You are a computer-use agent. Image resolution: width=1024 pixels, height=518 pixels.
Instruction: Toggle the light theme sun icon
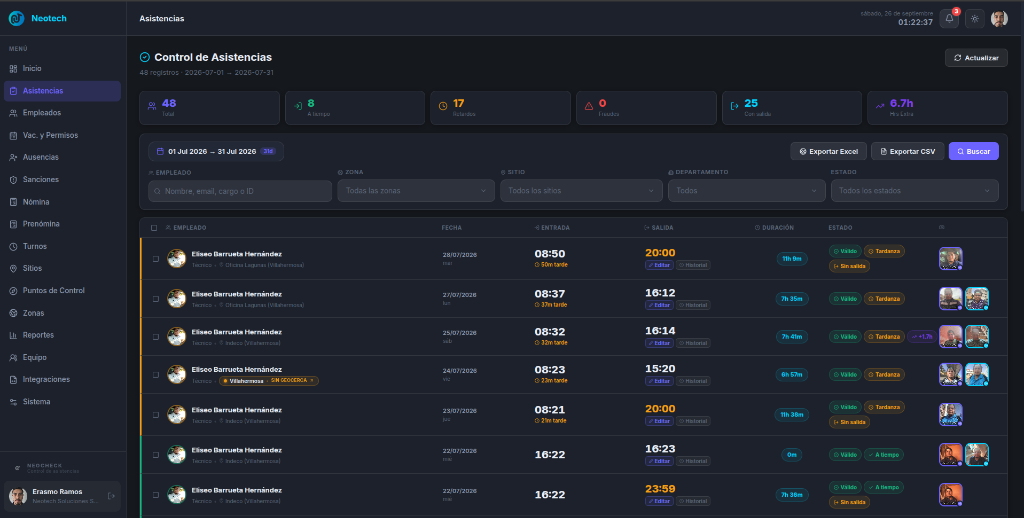[x=974, y=19]
